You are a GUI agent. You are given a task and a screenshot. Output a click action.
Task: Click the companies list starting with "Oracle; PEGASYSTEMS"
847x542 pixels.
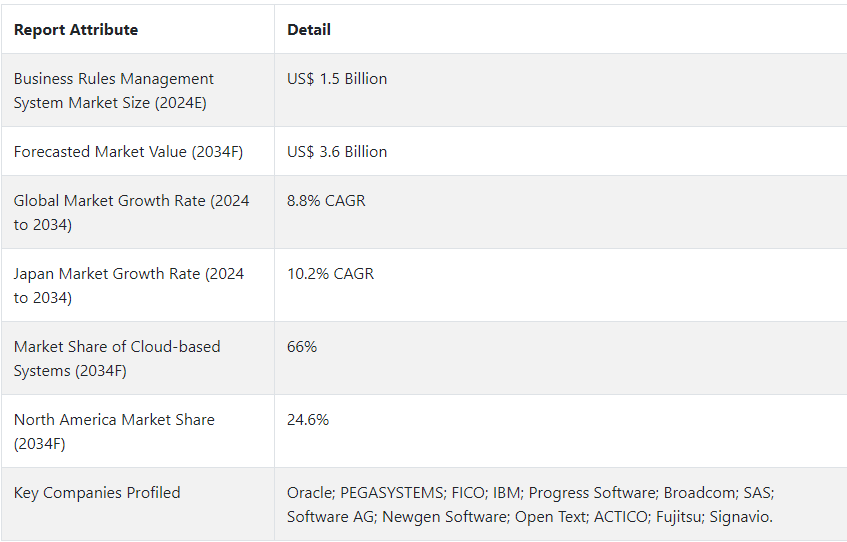pos(530,505)
